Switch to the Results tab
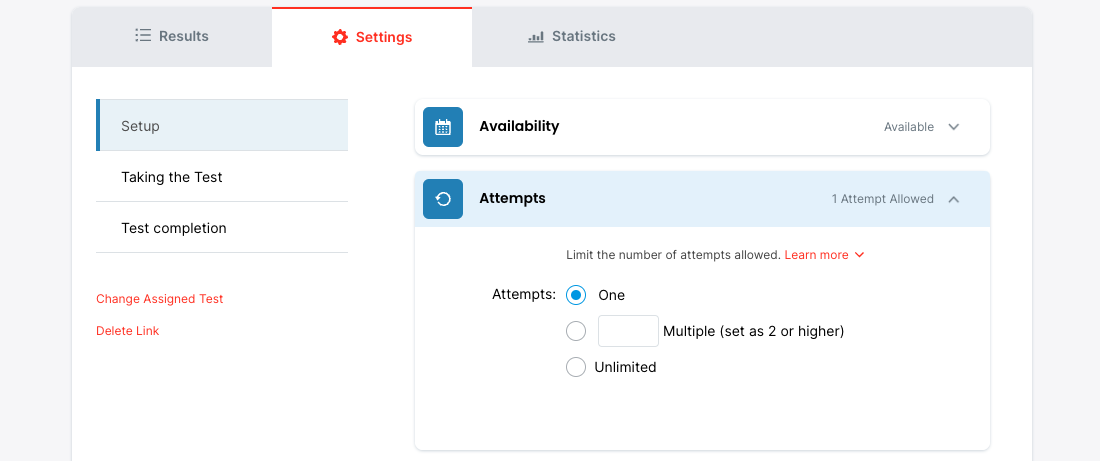Screen dimensions: 1100x461 [172, 36]
